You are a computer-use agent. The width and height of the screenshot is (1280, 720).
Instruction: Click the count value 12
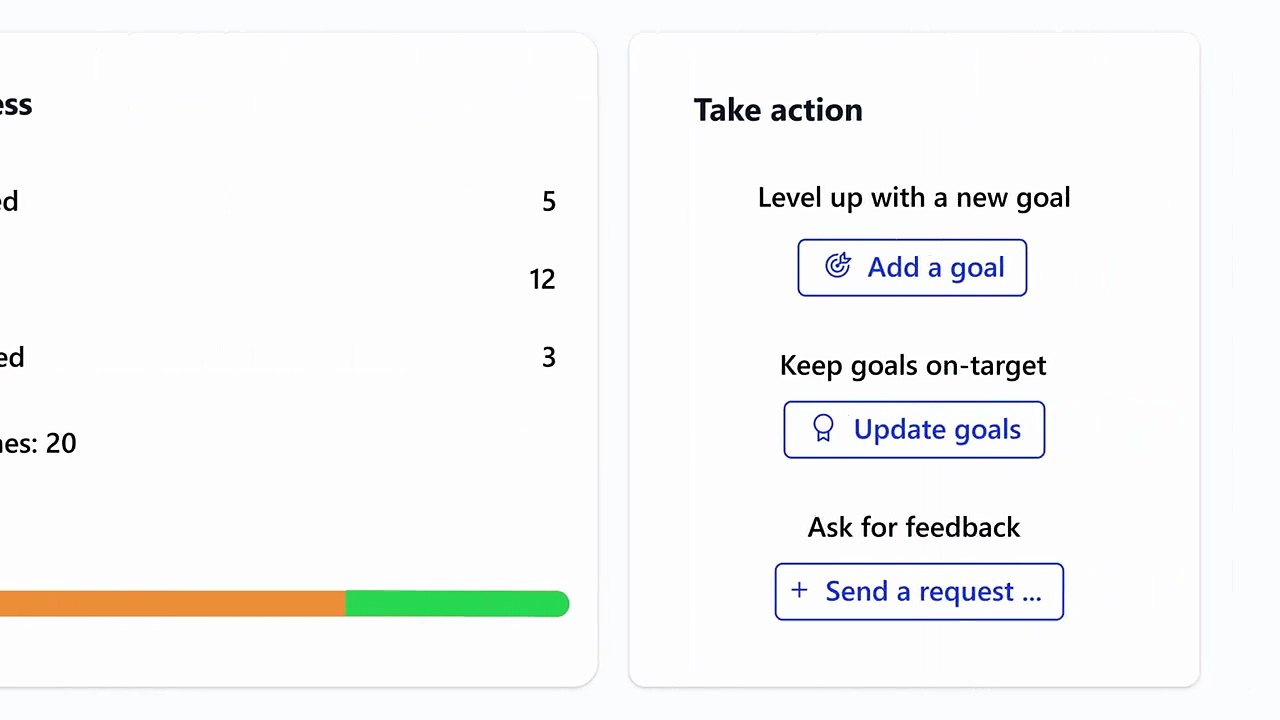click(x=542, y=280)
